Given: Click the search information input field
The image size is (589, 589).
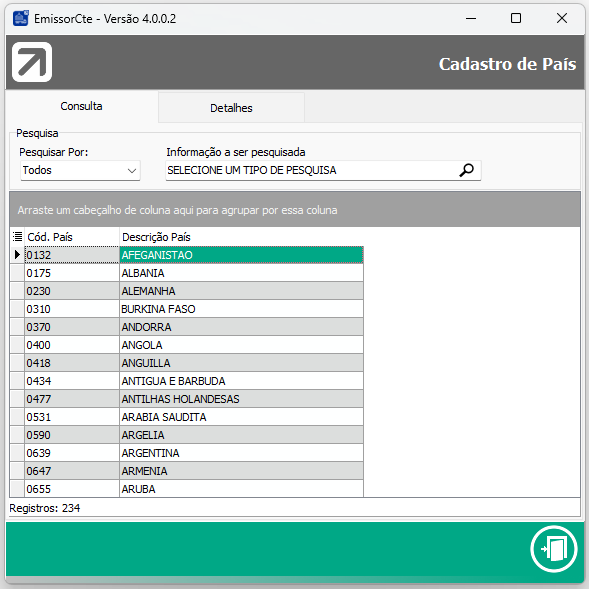Looking at the screenshot, I should click(x=311, y=171).
